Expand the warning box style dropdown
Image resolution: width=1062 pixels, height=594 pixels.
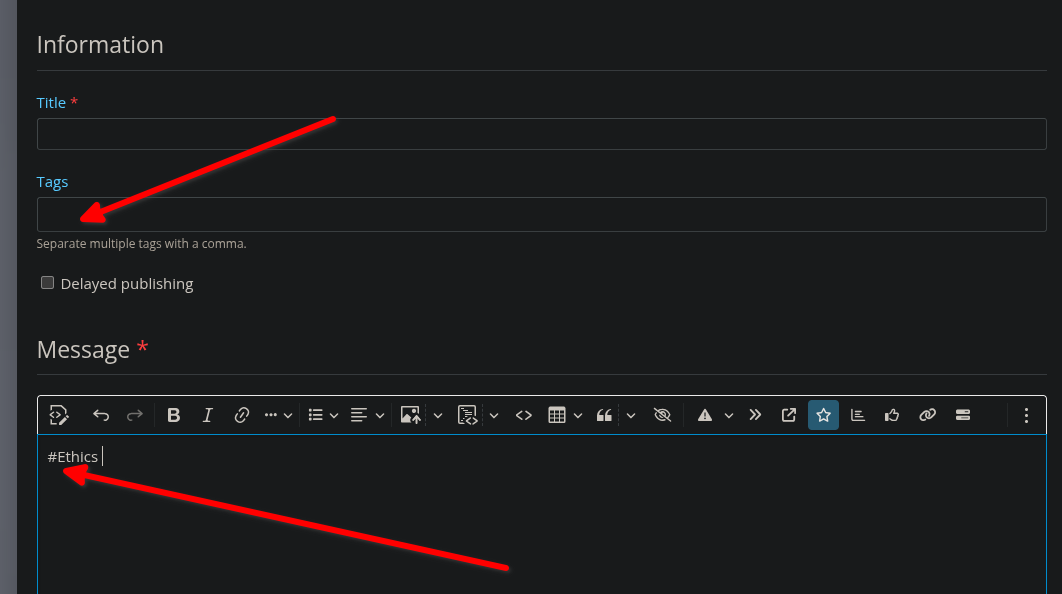pyautogui.click(x=729, y=415)
